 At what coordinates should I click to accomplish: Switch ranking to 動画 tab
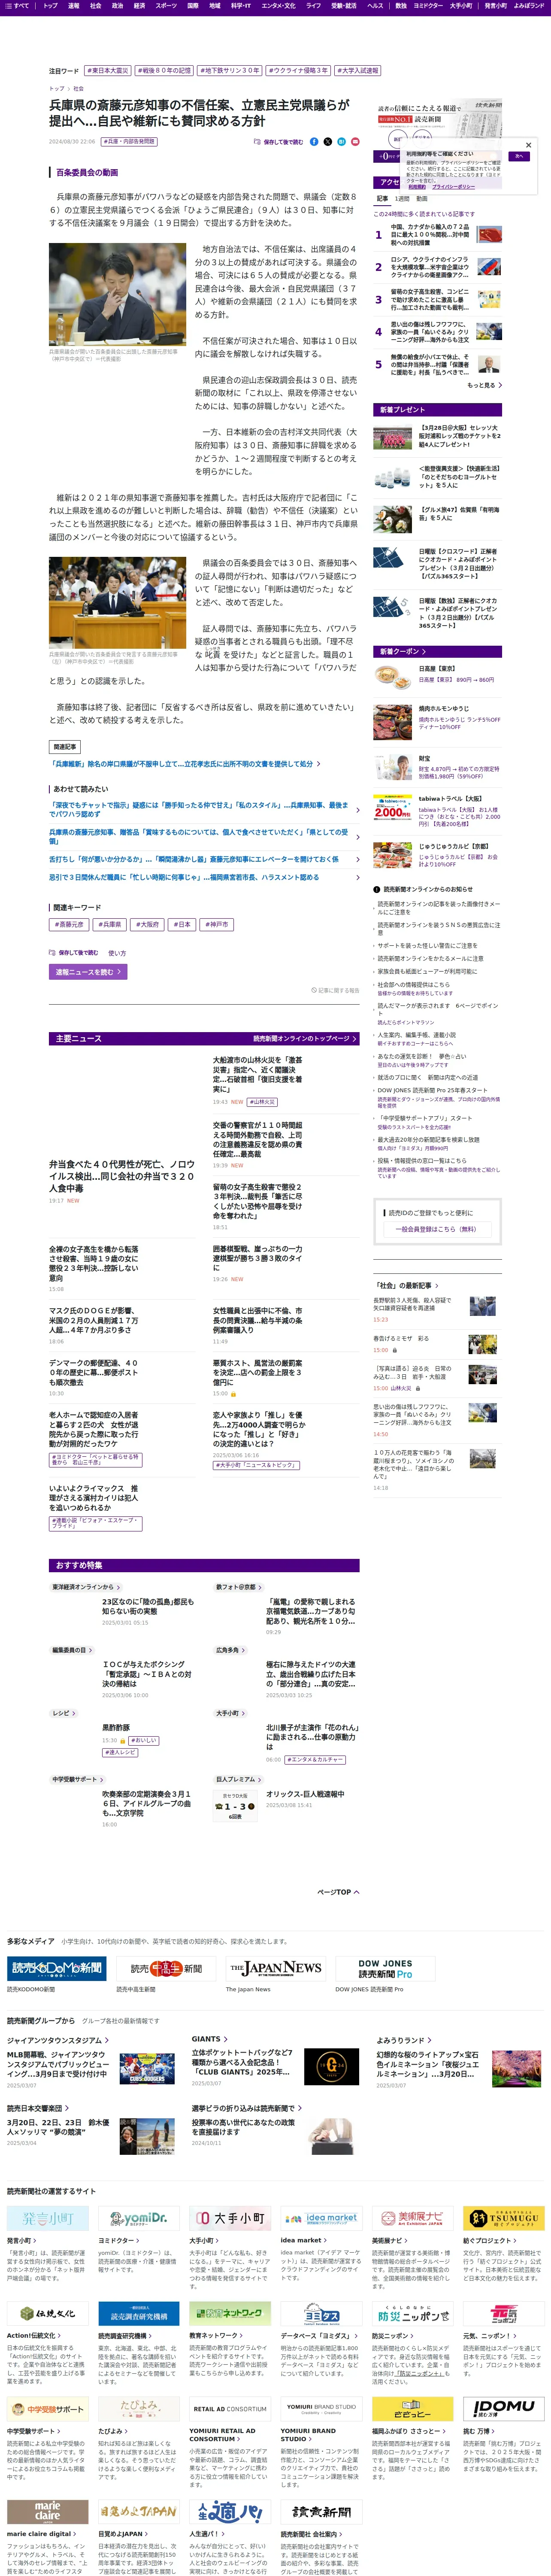click(421, 199)
